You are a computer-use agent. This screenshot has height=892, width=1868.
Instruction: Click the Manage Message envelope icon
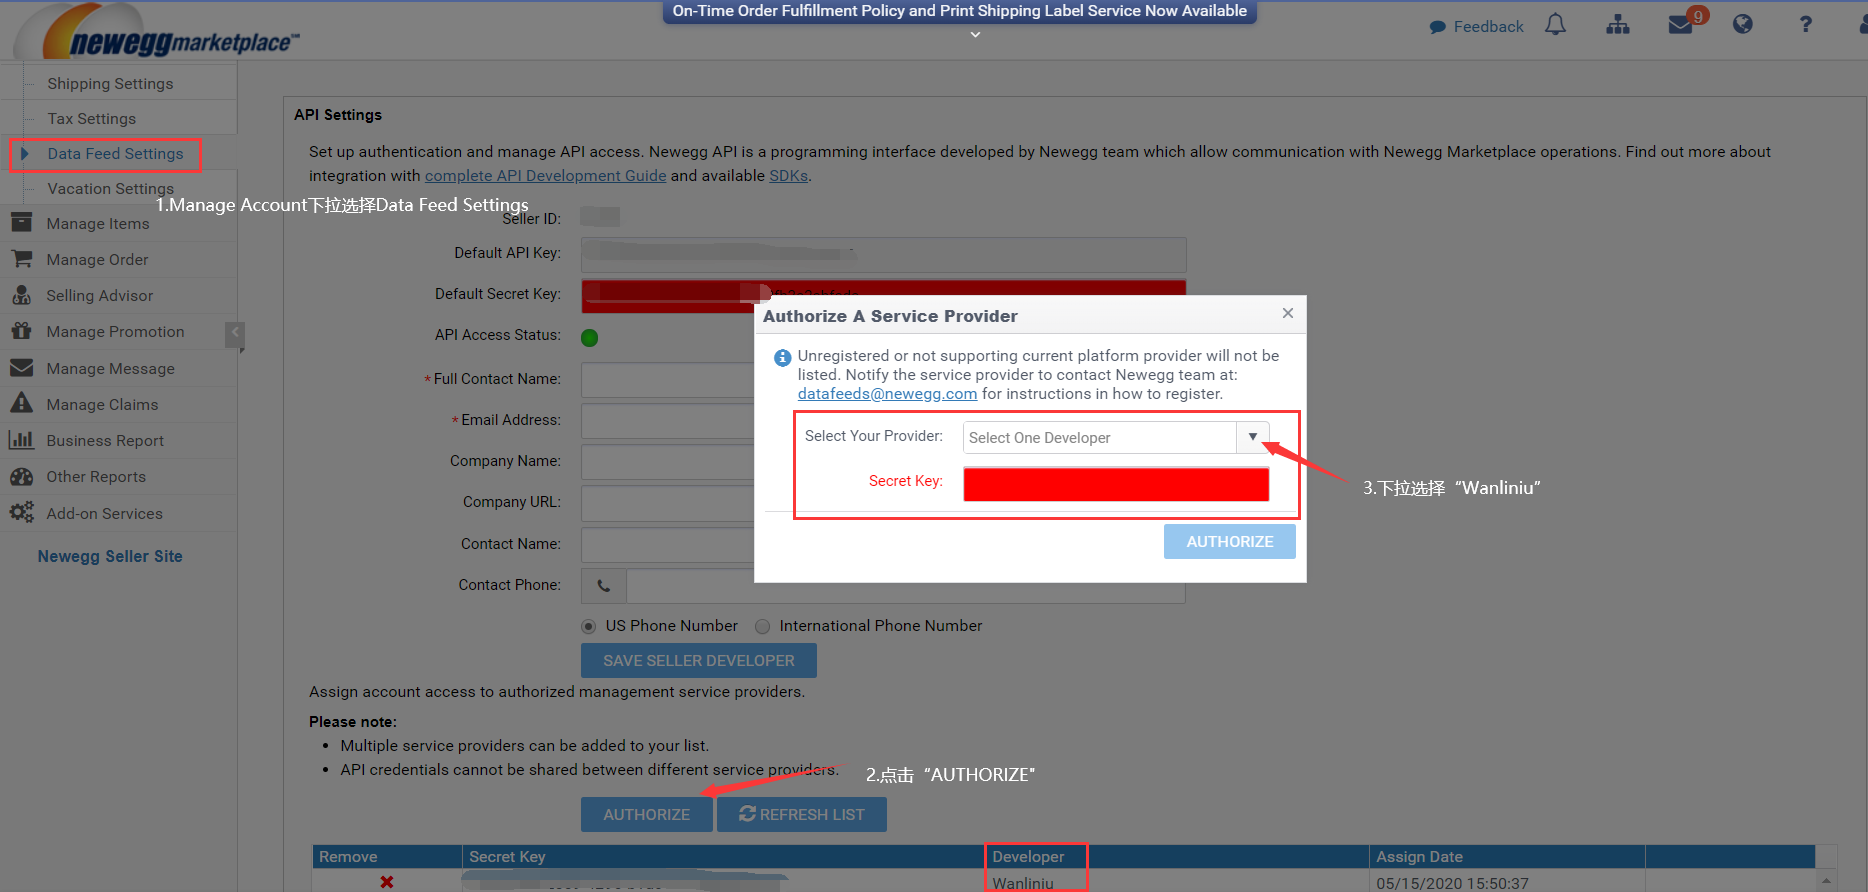pyautogui.click(x=21, y=368)
